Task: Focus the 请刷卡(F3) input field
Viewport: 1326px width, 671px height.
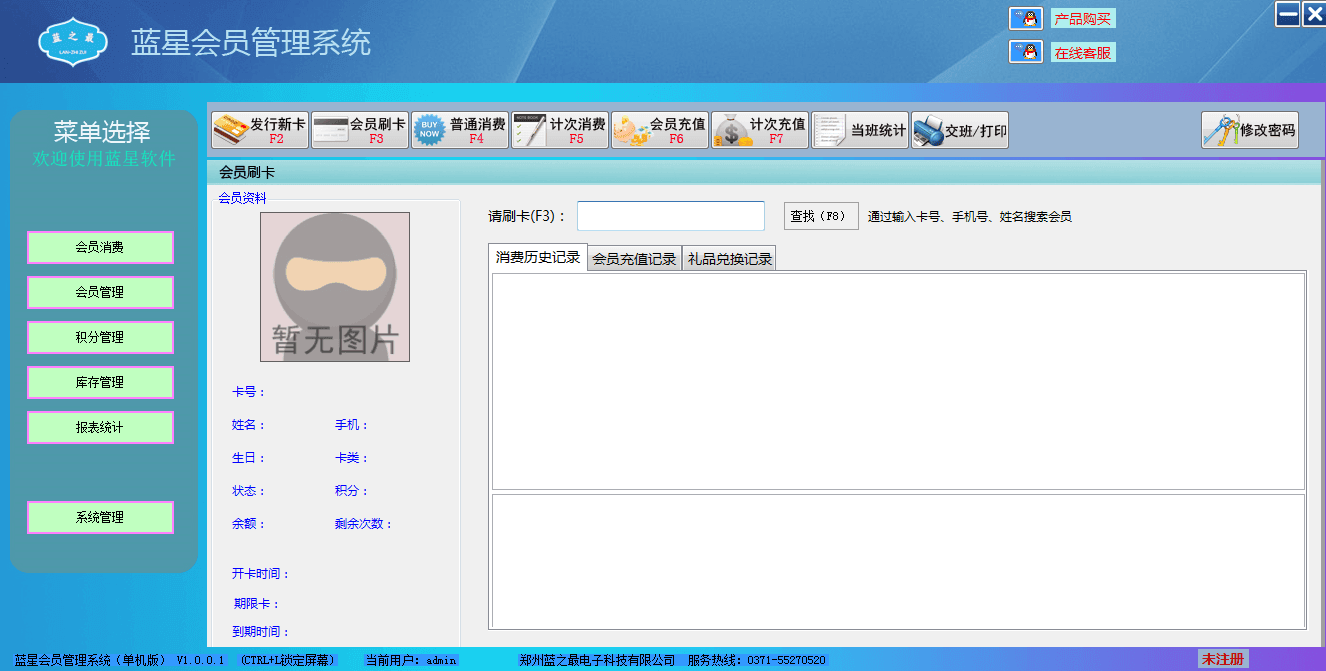Action: point(671,216)
